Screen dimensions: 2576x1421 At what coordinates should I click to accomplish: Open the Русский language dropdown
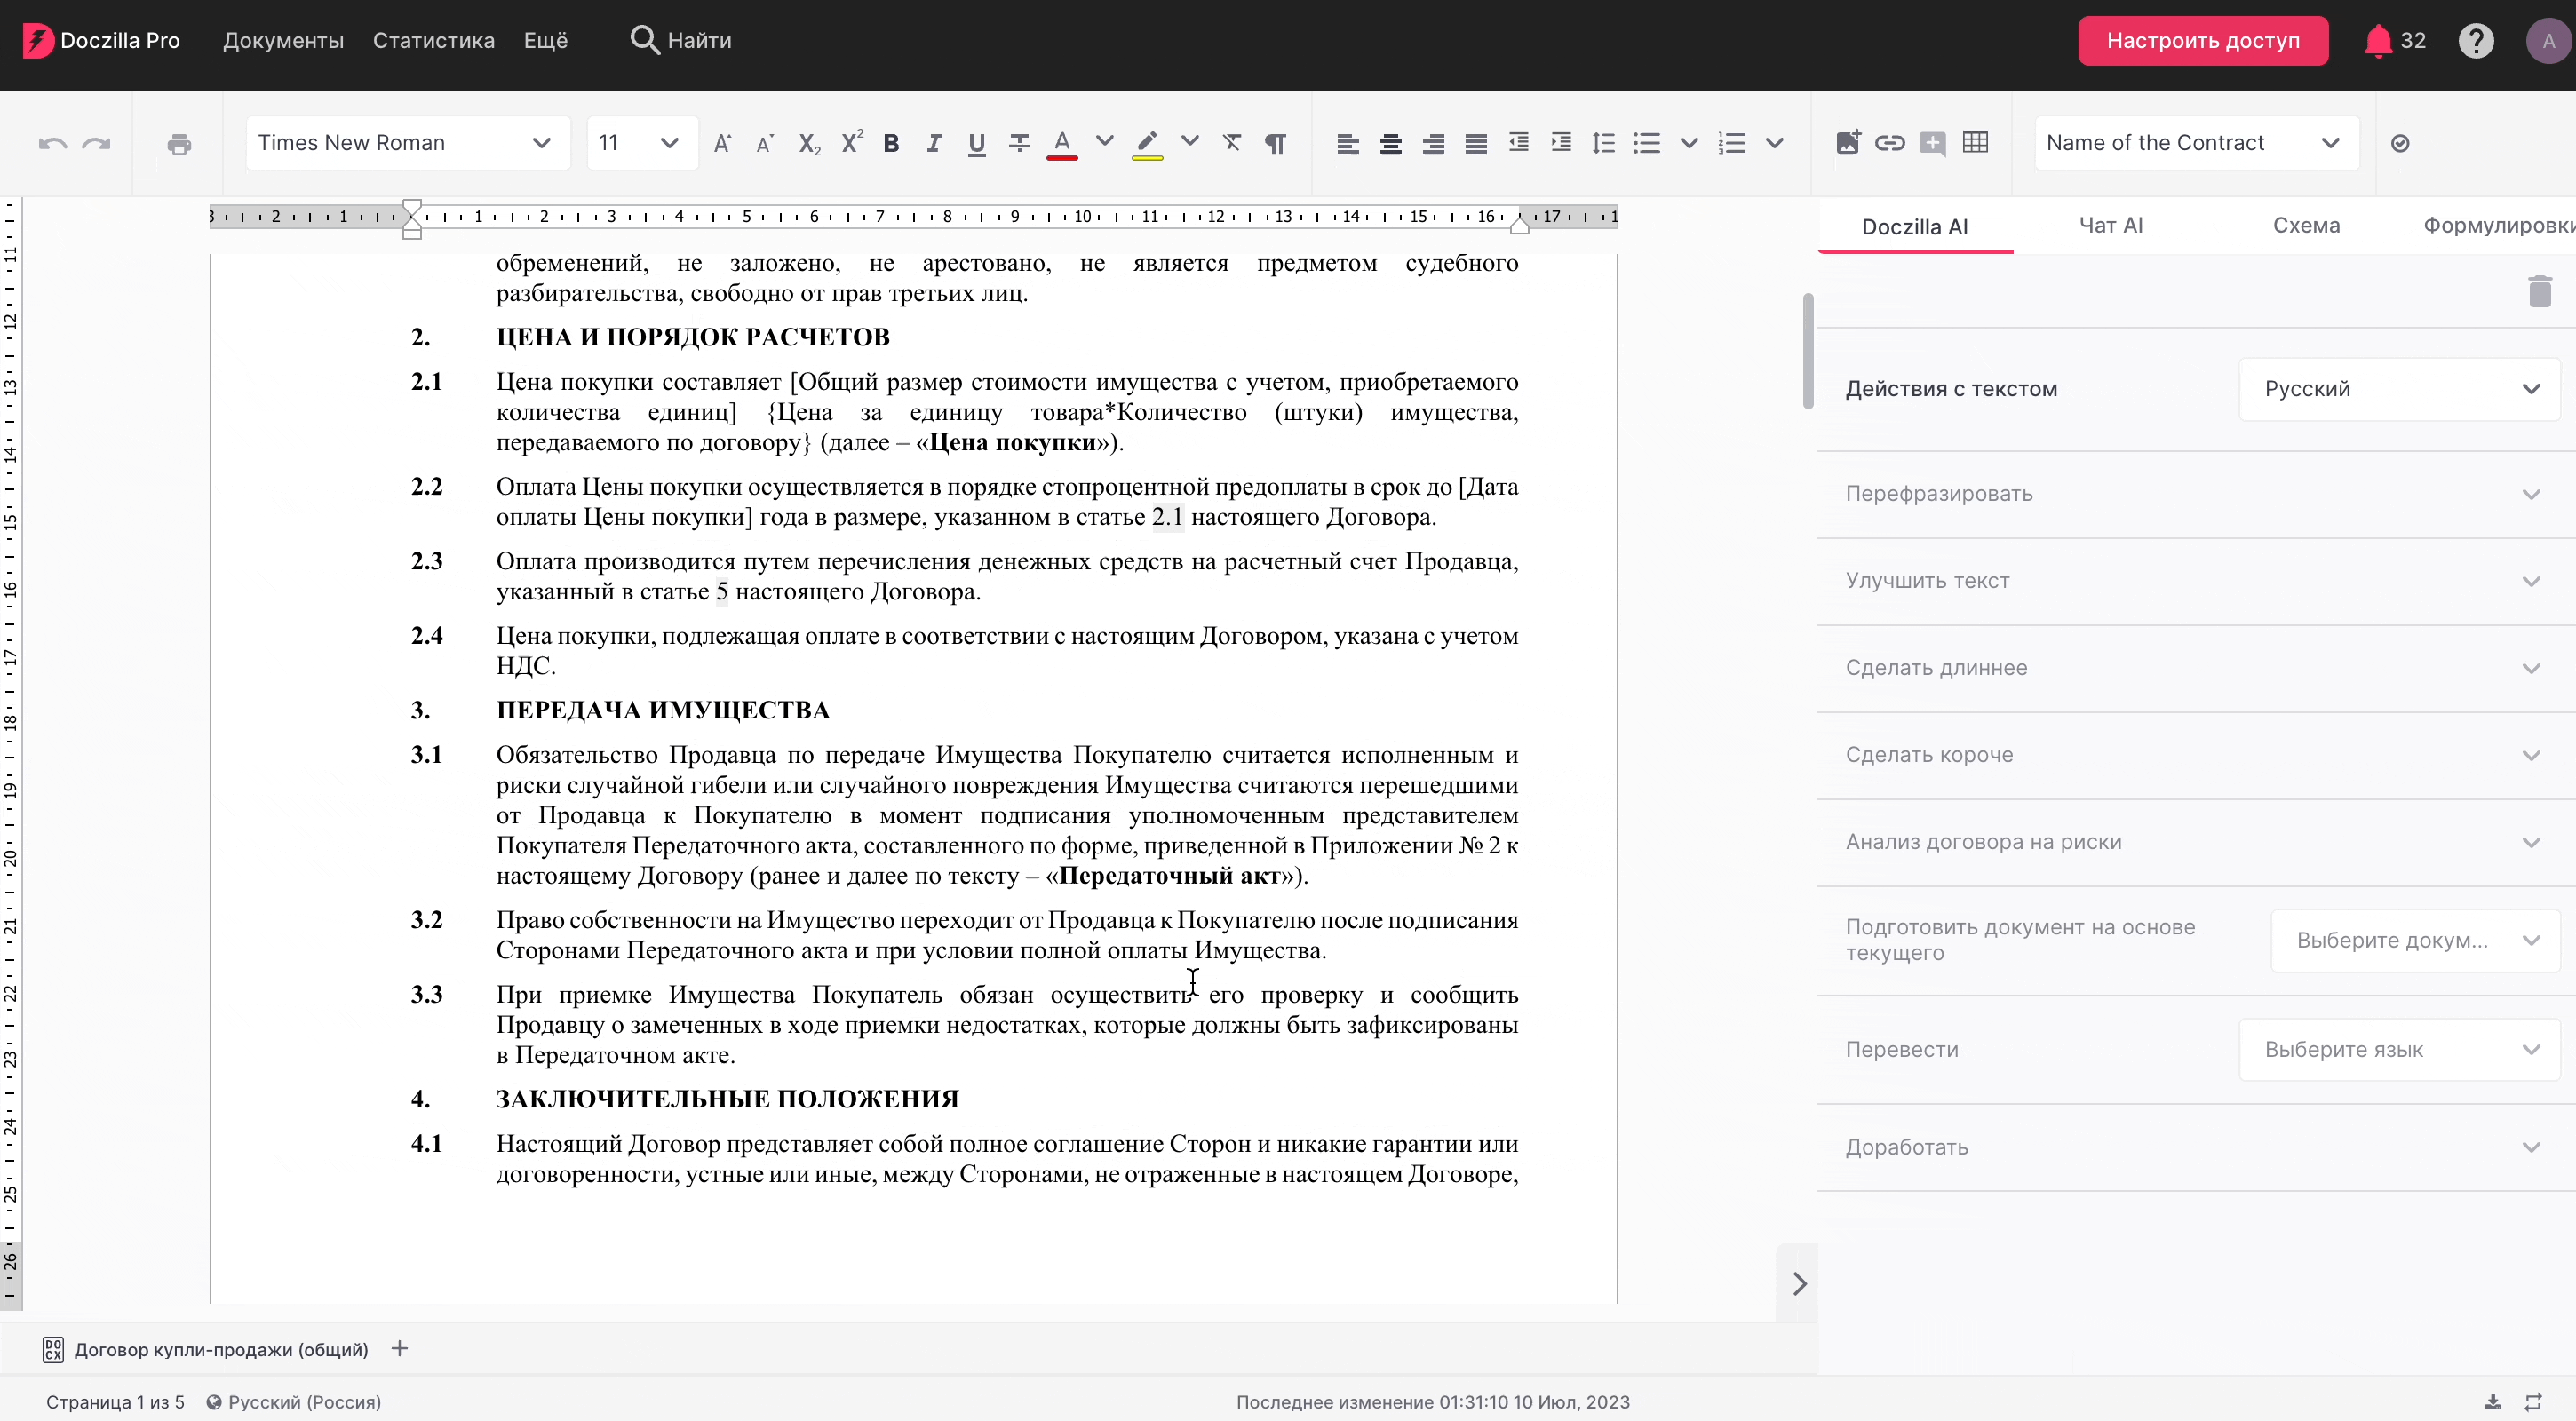coord(2399,389)
